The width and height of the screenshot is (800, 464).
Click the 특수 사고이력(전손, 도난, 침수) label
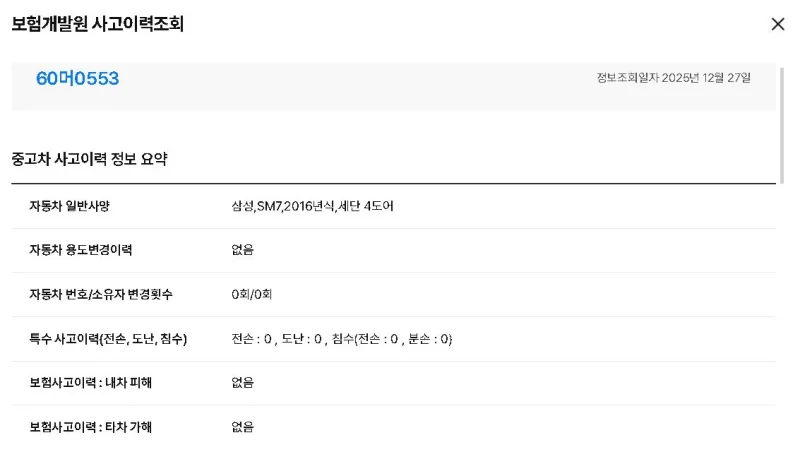[x=109, y=339]
